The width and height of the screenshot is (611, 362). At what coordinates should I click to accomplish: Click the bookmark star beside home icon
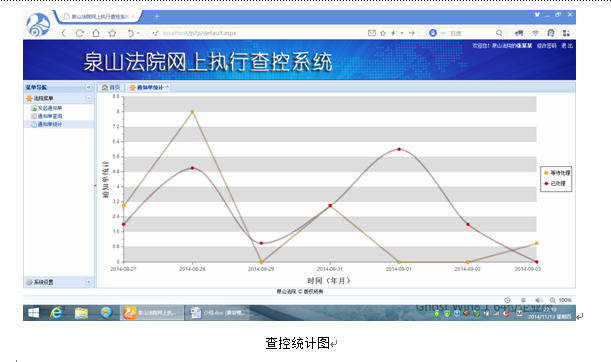coord(112,33)
